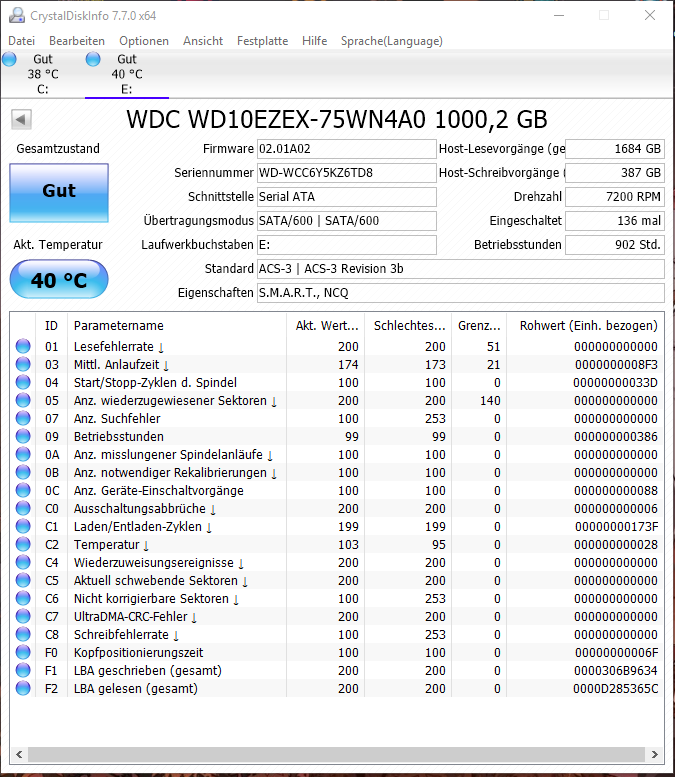Screen dimensions: 675x777
Task: Click the scrollbar left arrow
Action: (19, 754)
